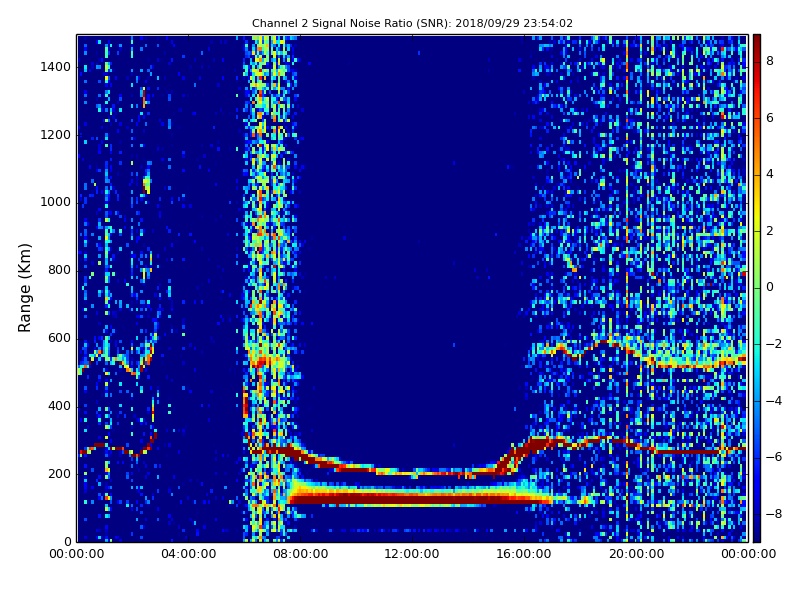Click the SNR colorbar gradient strip
This screenshot has height=600, width=800.
pyautogui.click(x=757, y=288)
